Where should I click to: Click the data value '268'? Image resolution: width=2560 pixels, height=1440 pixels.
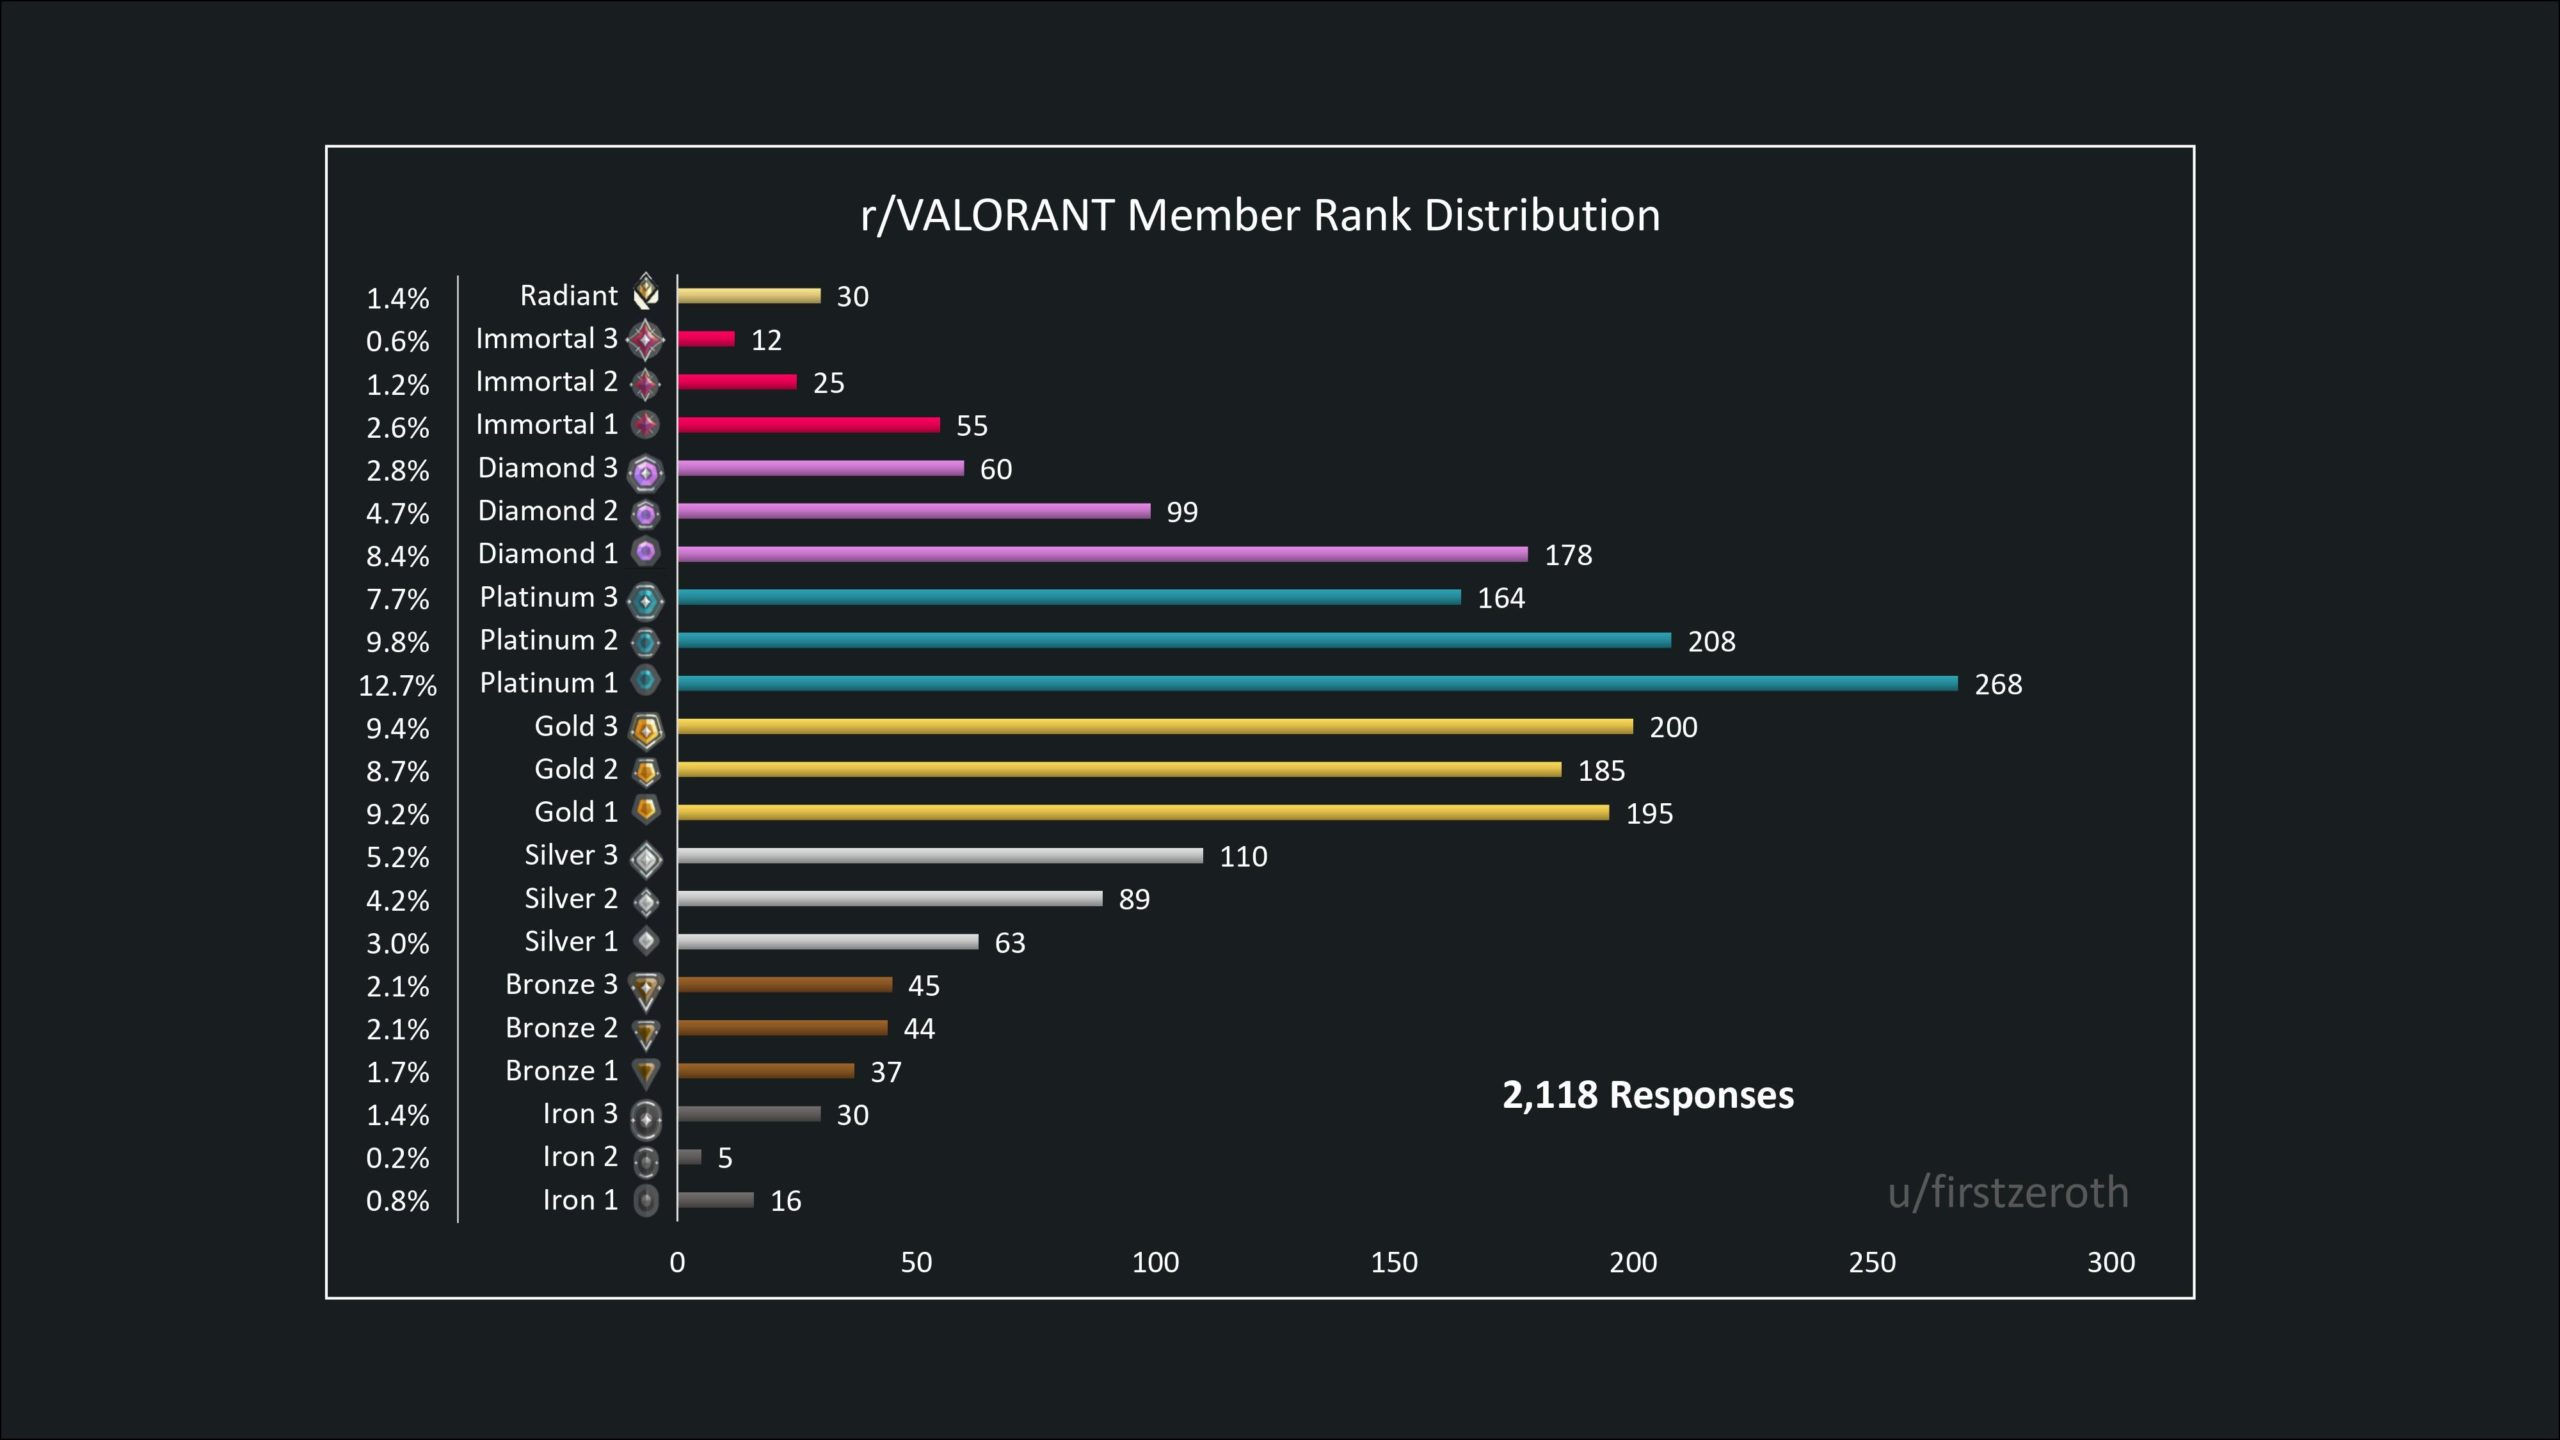1998,685
